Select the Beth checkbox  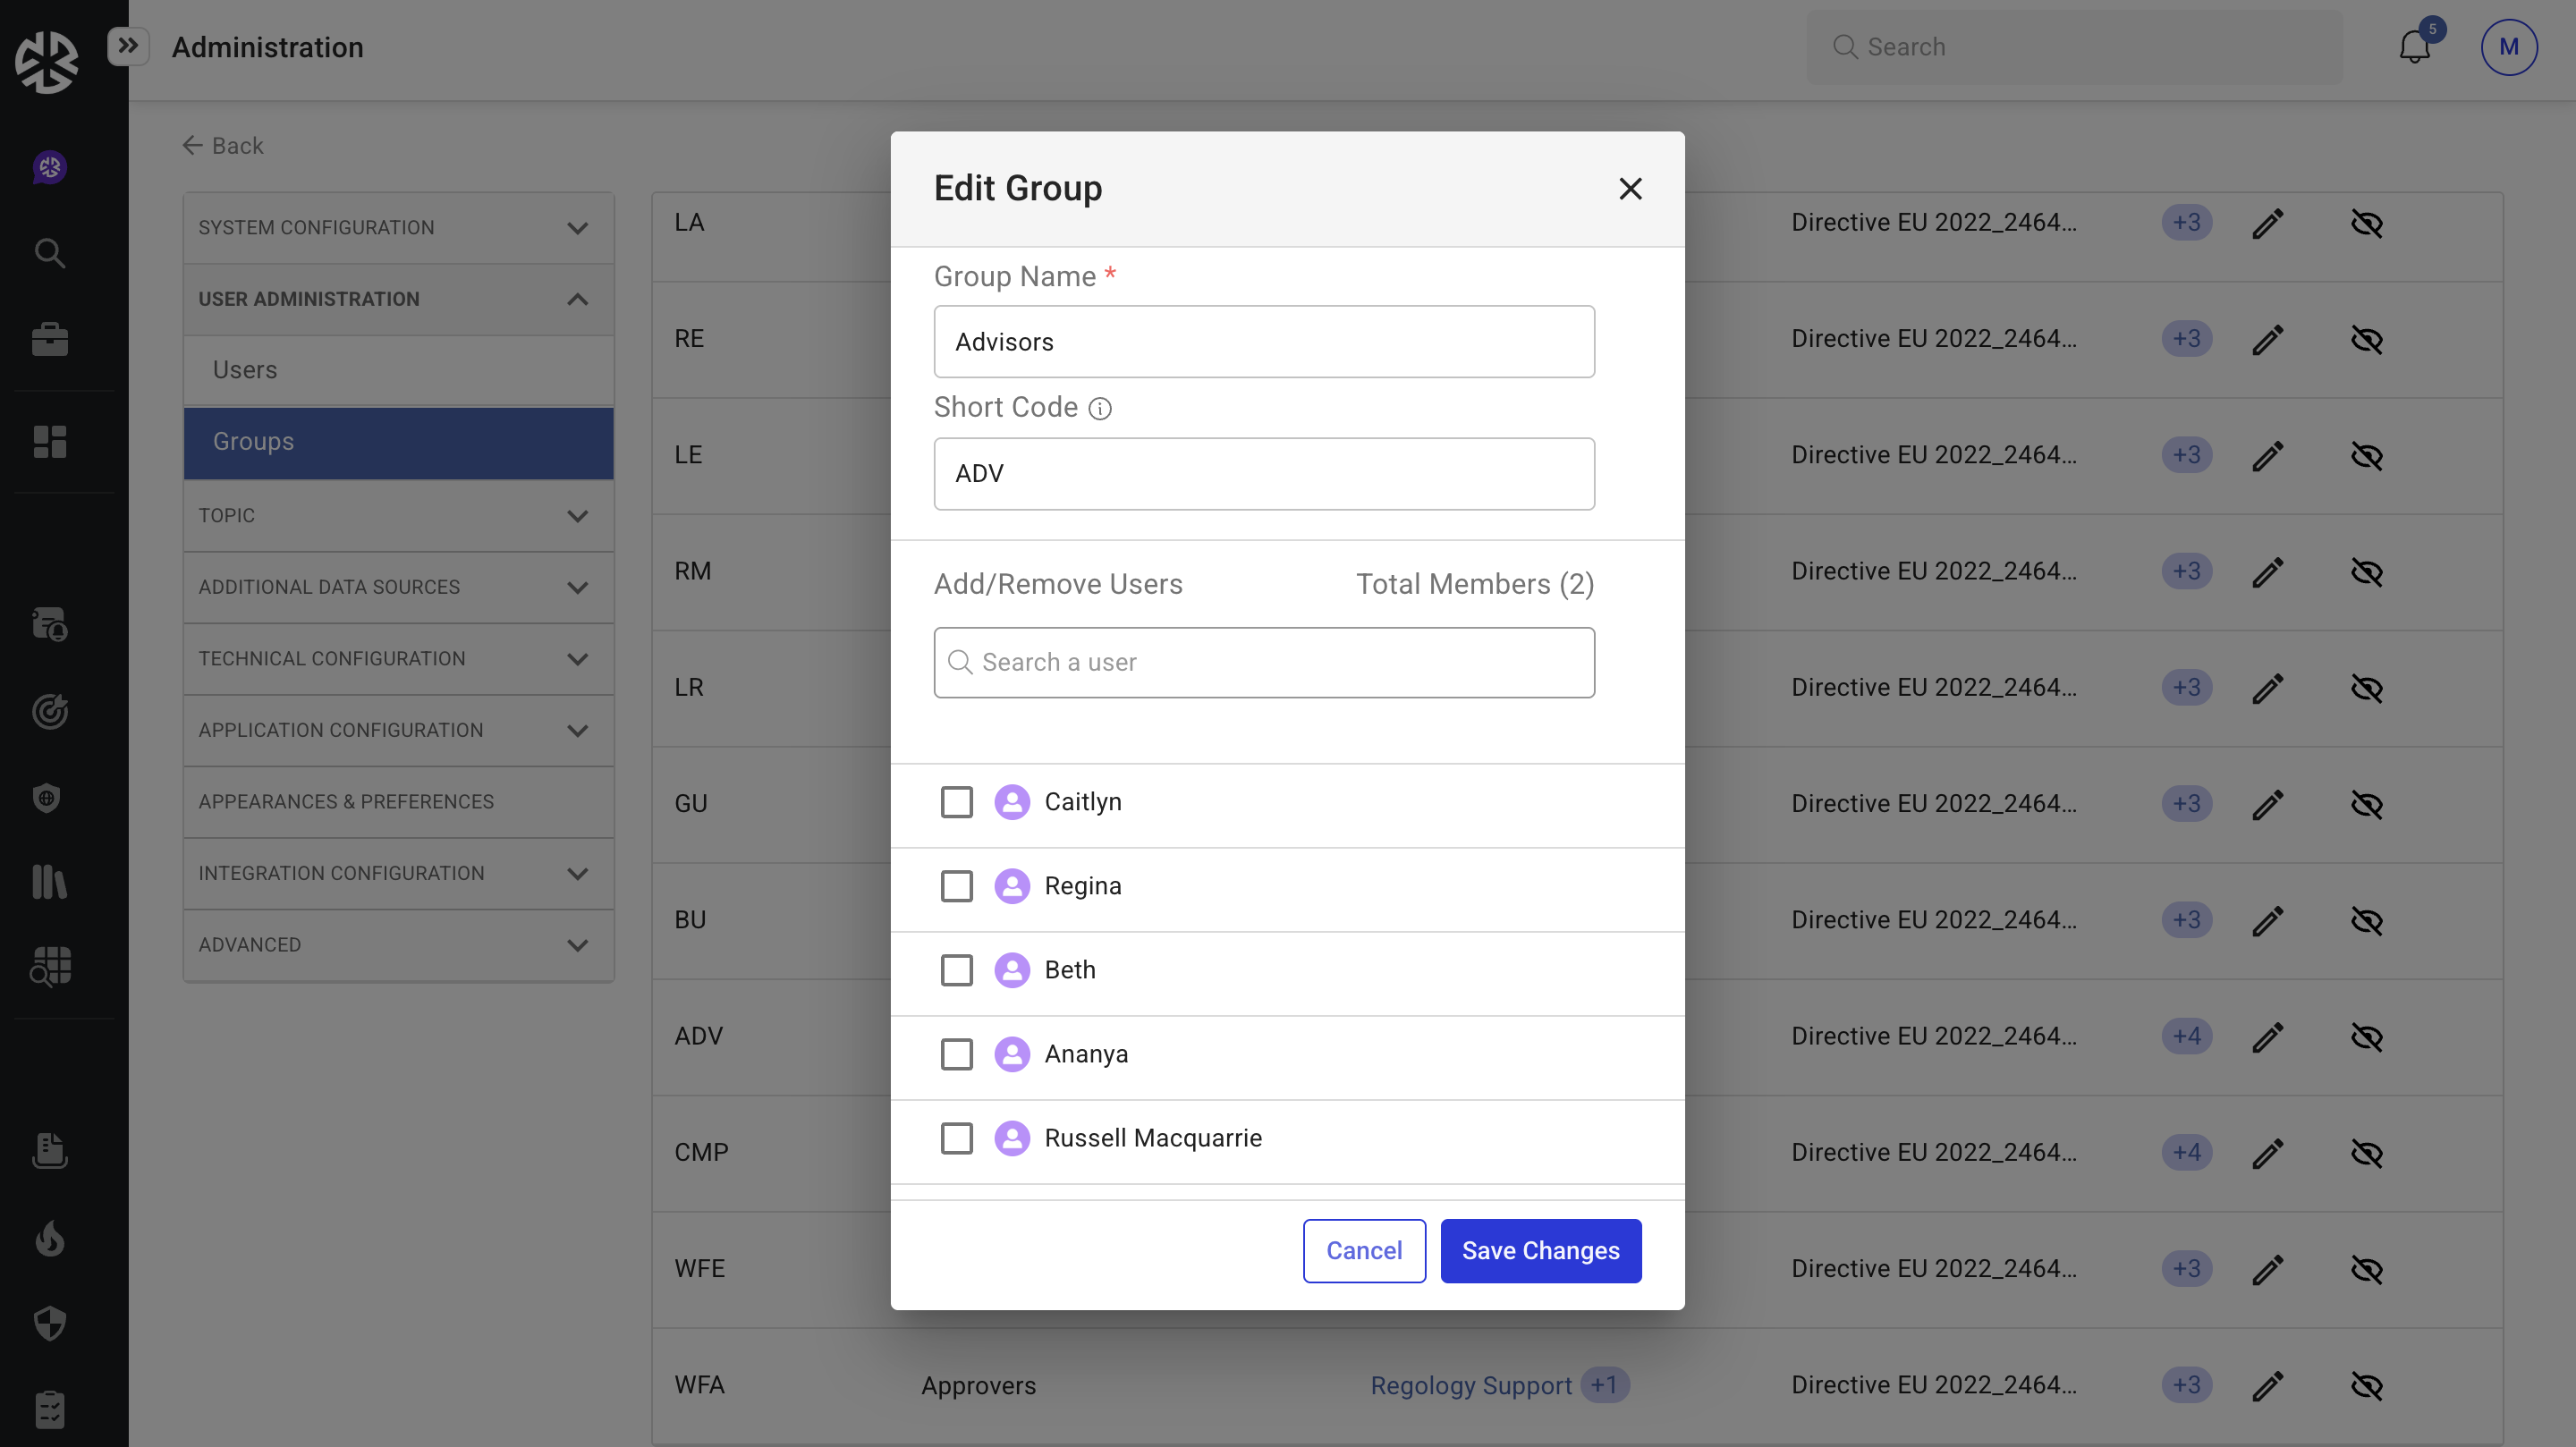point(956,970)
